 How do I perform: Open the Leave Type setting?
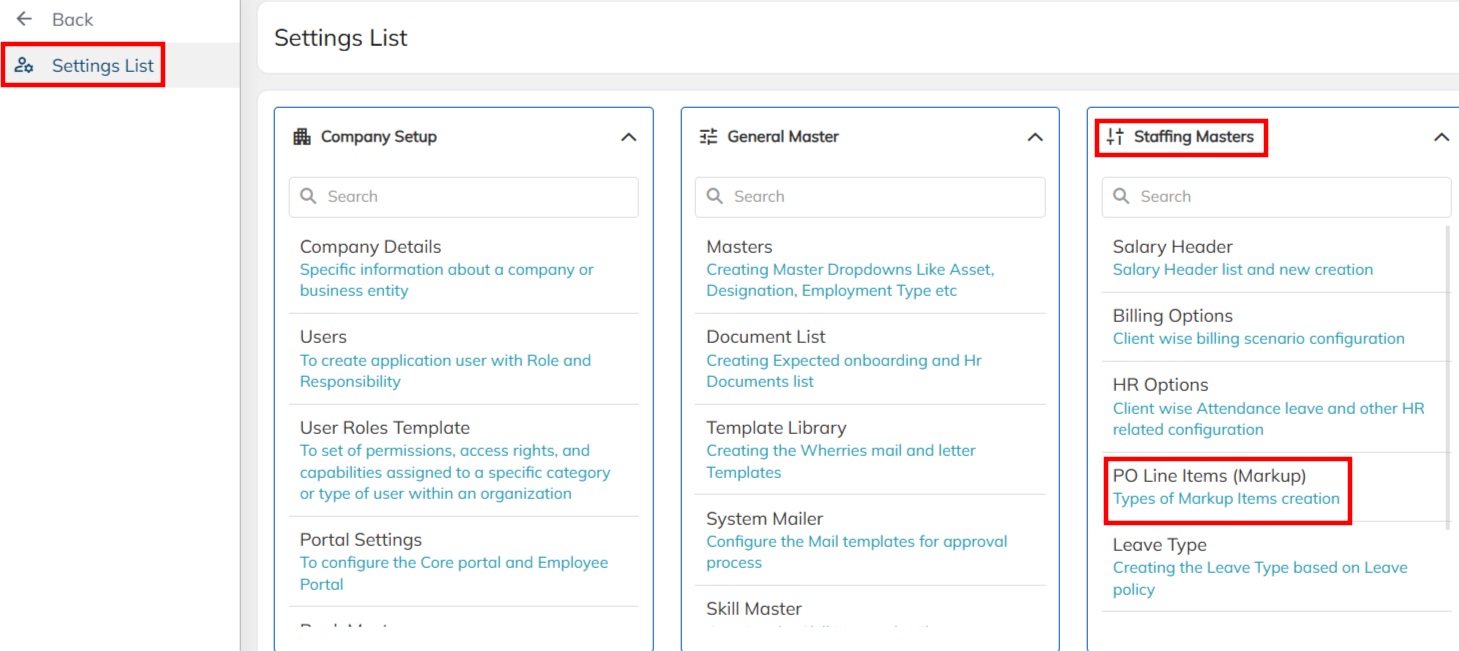[1159, 545]
